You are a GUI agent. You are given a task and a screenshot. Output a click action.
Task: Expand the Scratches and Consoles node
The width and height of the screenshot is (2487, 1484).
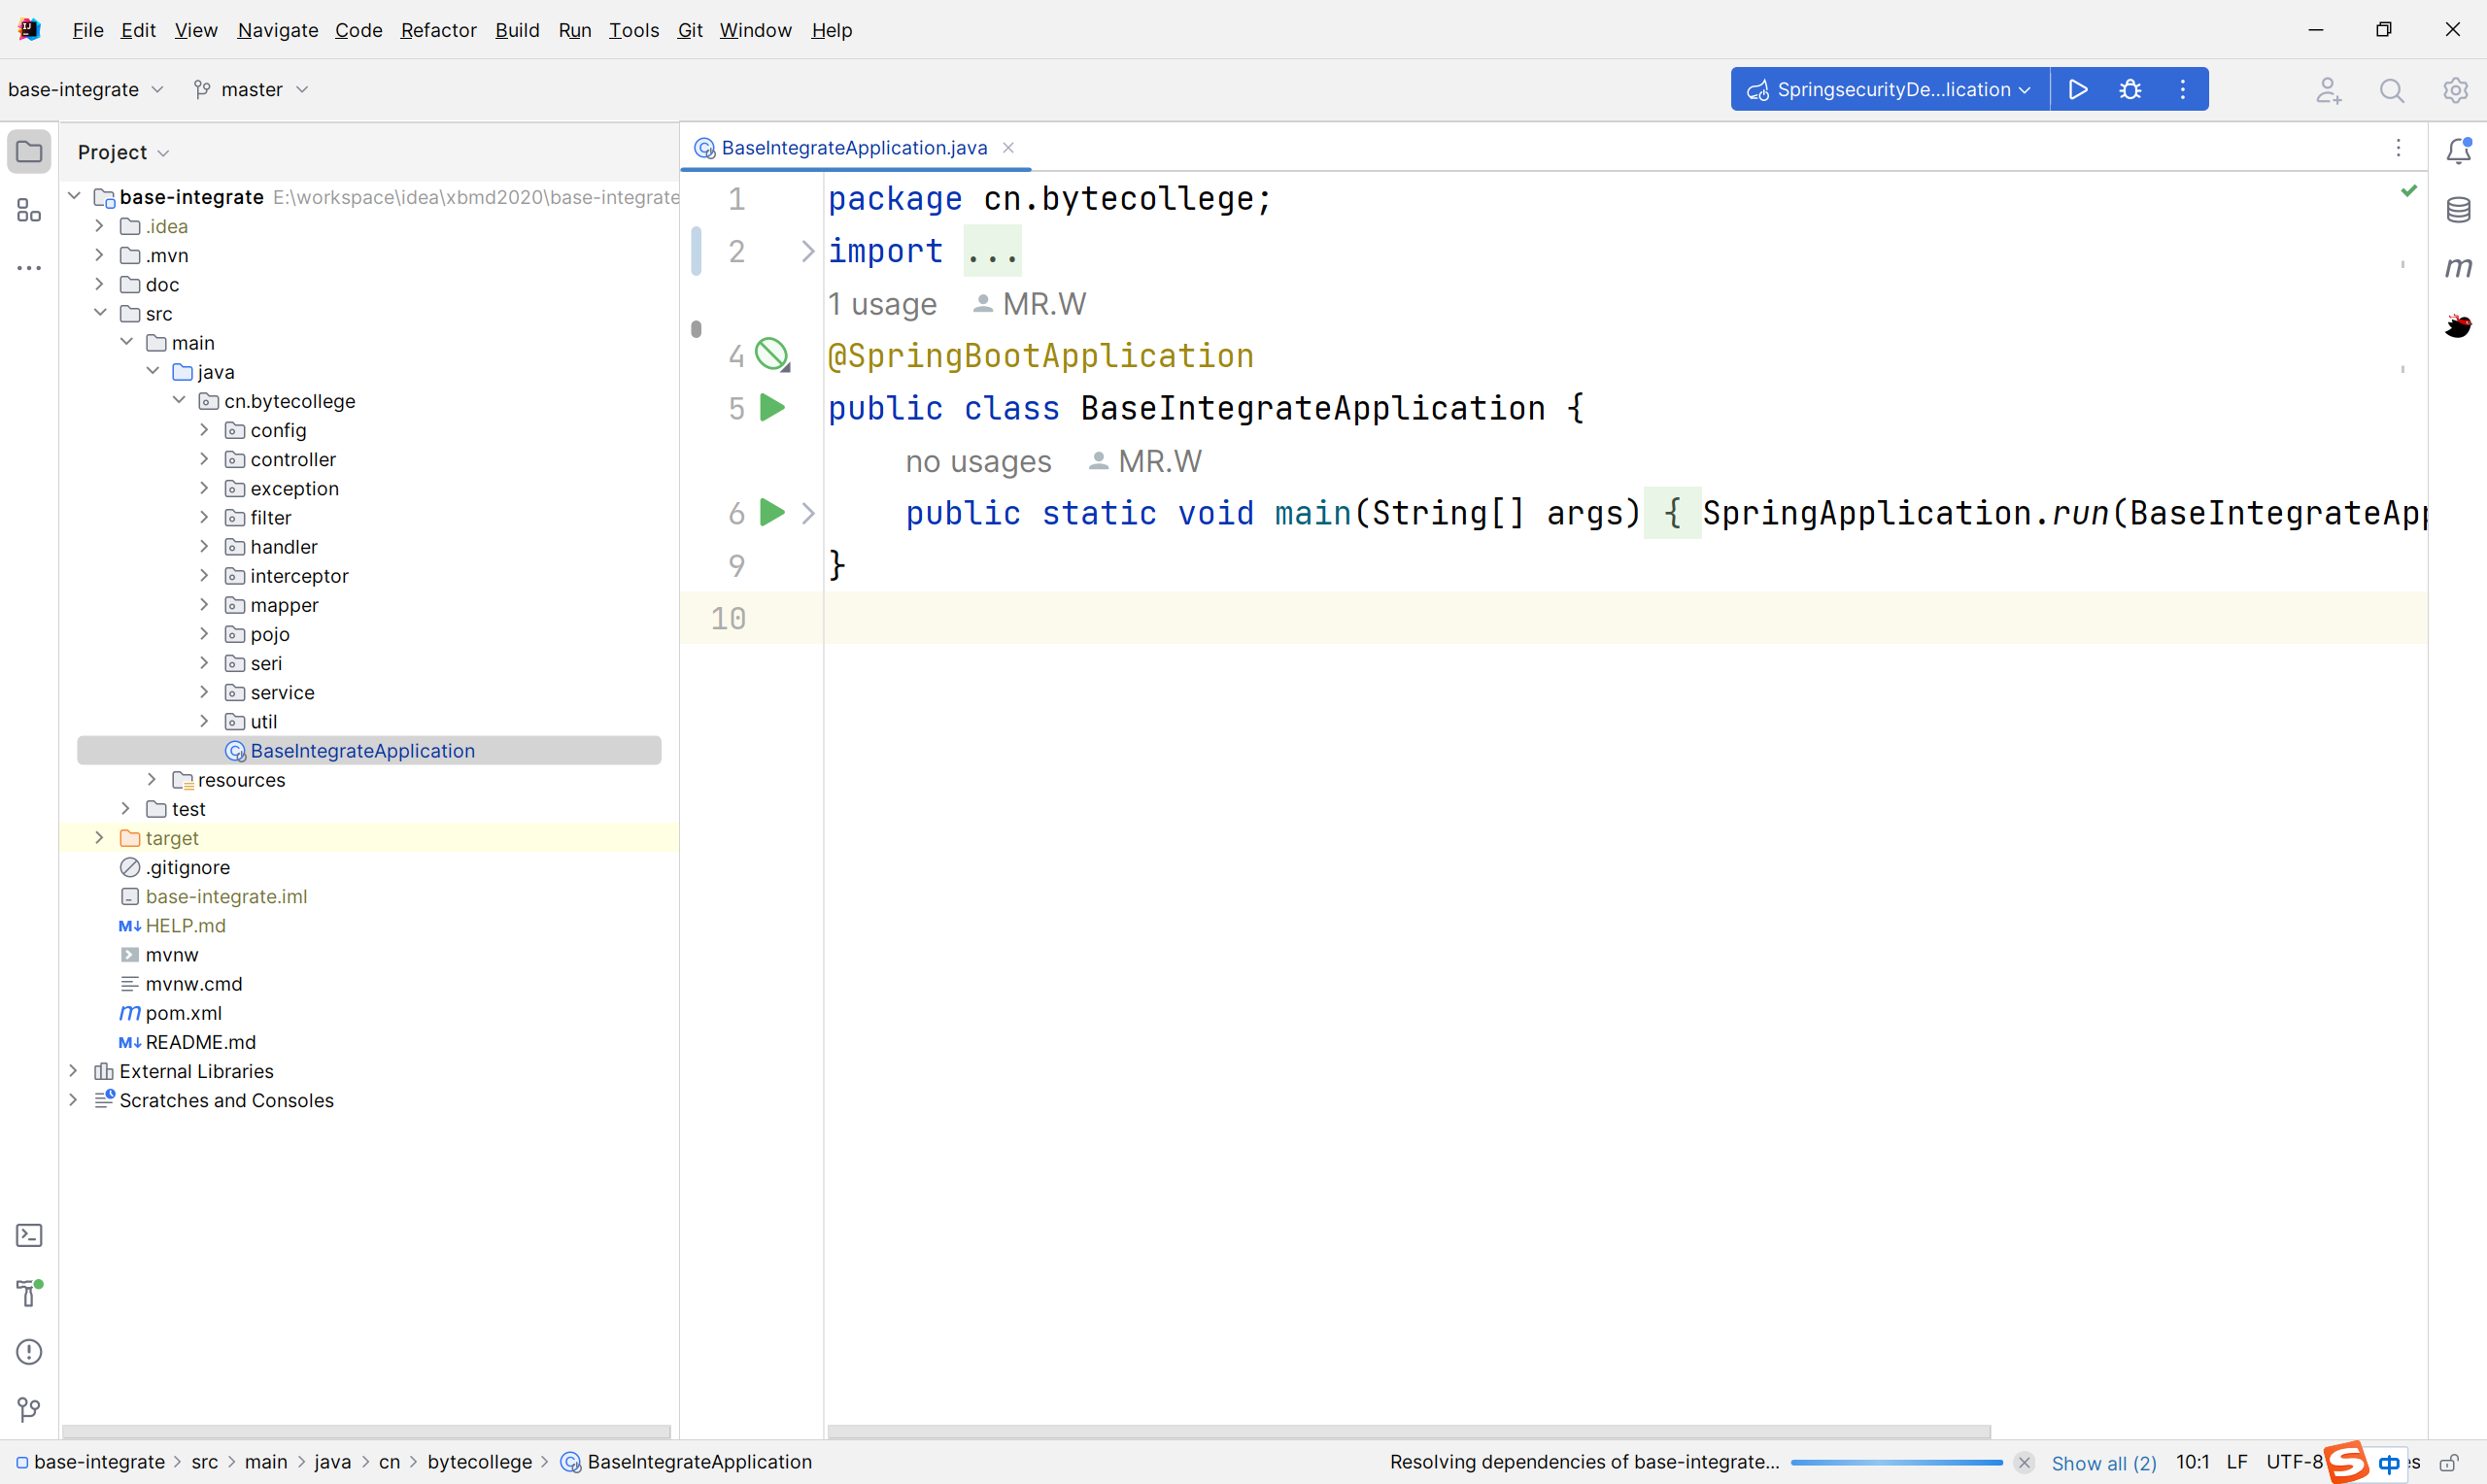click(x=73, y=1100)
